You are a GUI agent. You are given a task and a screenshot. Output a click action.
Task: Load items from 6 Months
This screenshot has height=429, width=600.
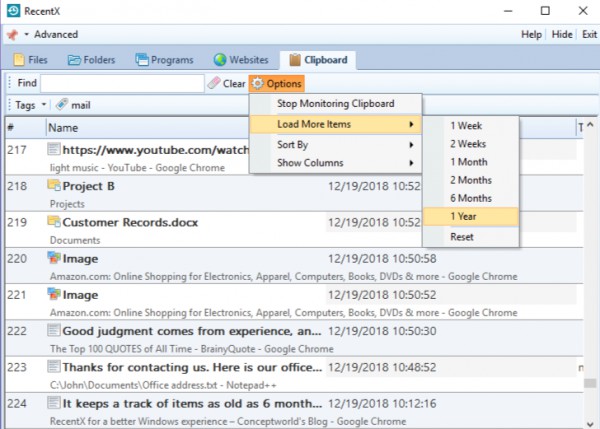click(471, 198)
